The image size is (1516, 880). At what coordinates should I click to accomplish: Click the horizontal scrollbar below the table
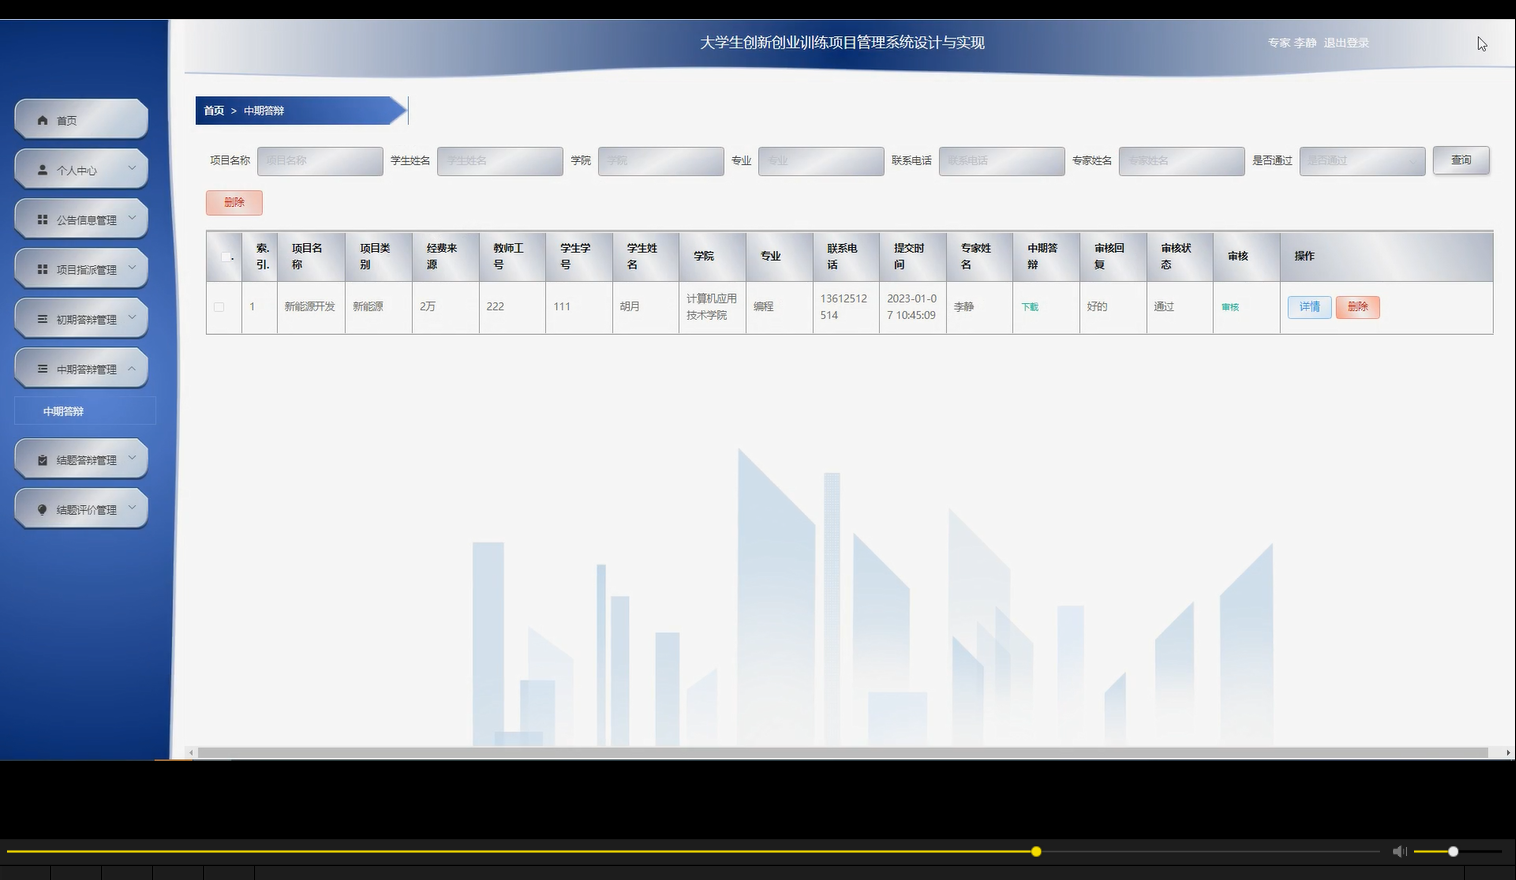click(x=842, y=752)
